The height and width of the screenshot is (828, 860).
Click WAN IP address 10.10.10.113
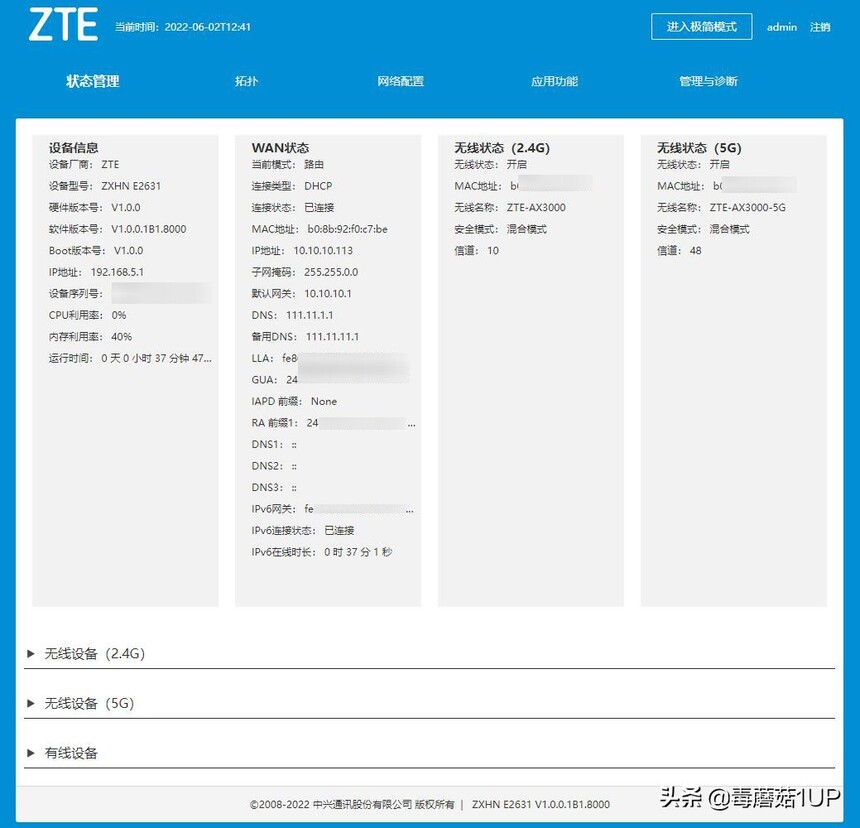coord(323,250)
